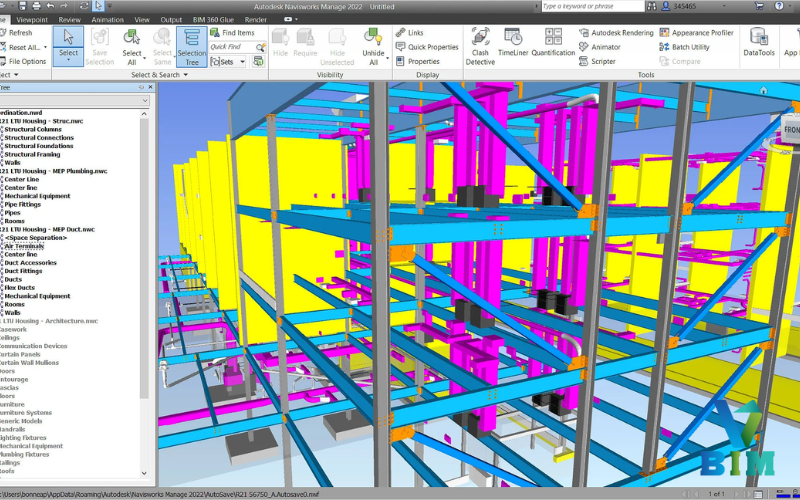Click the Quick Find input field
This screenshot has width=800, height=500.
click(x=232, y=47)
